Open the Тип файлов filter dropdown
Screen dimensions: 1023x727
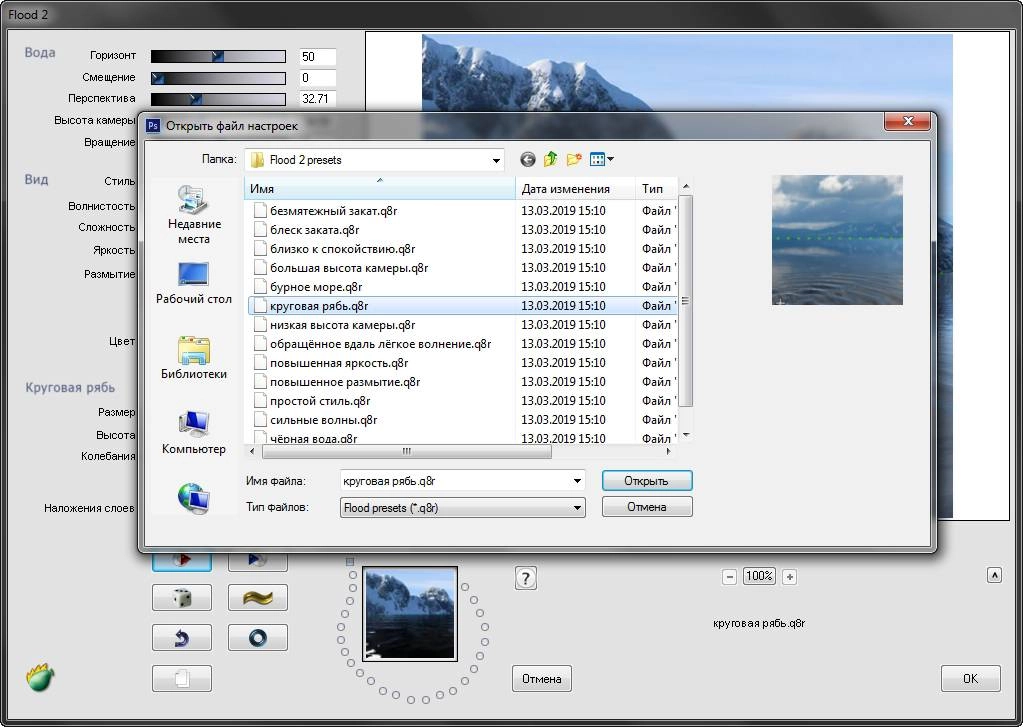pyautogui.click(x=577, y=508)
